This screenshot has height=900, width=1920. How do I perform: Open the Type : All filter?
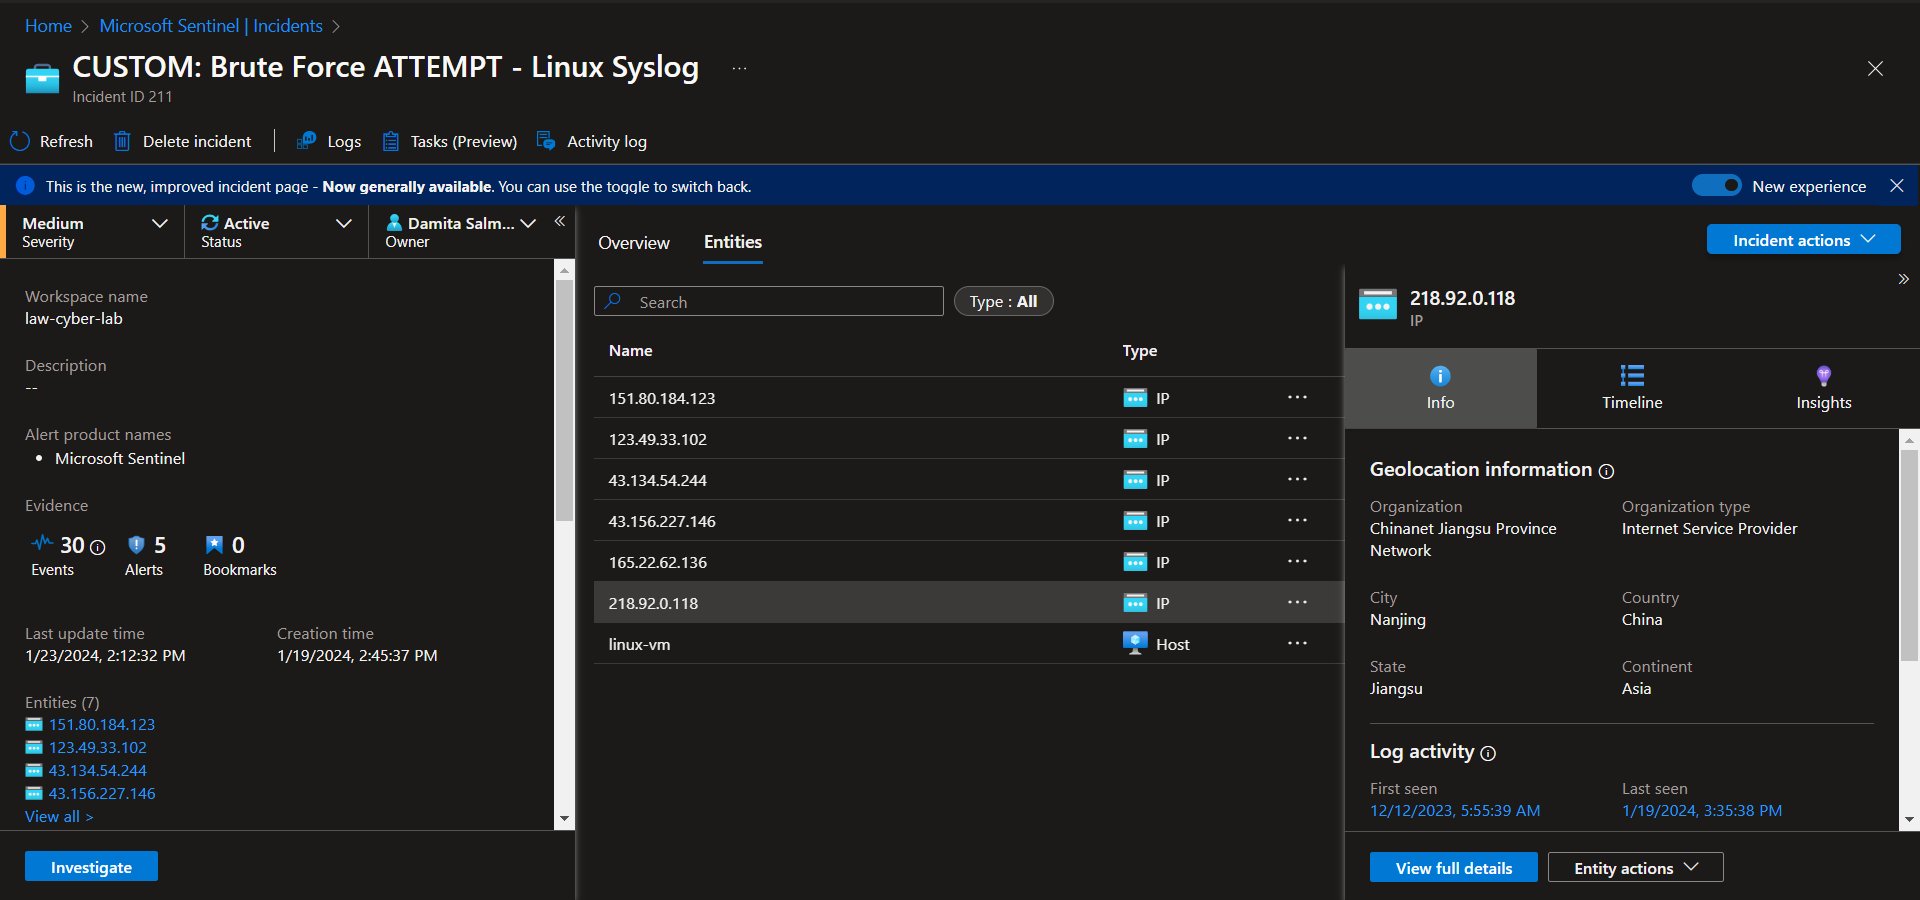tap(1003, 301)
